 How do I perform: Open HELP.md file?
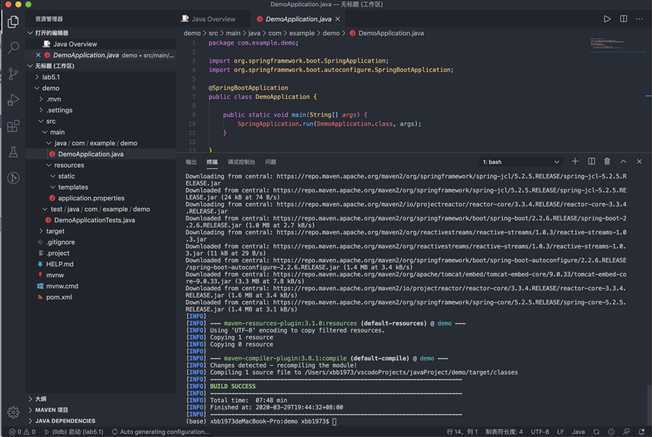(x=102, y=264)
